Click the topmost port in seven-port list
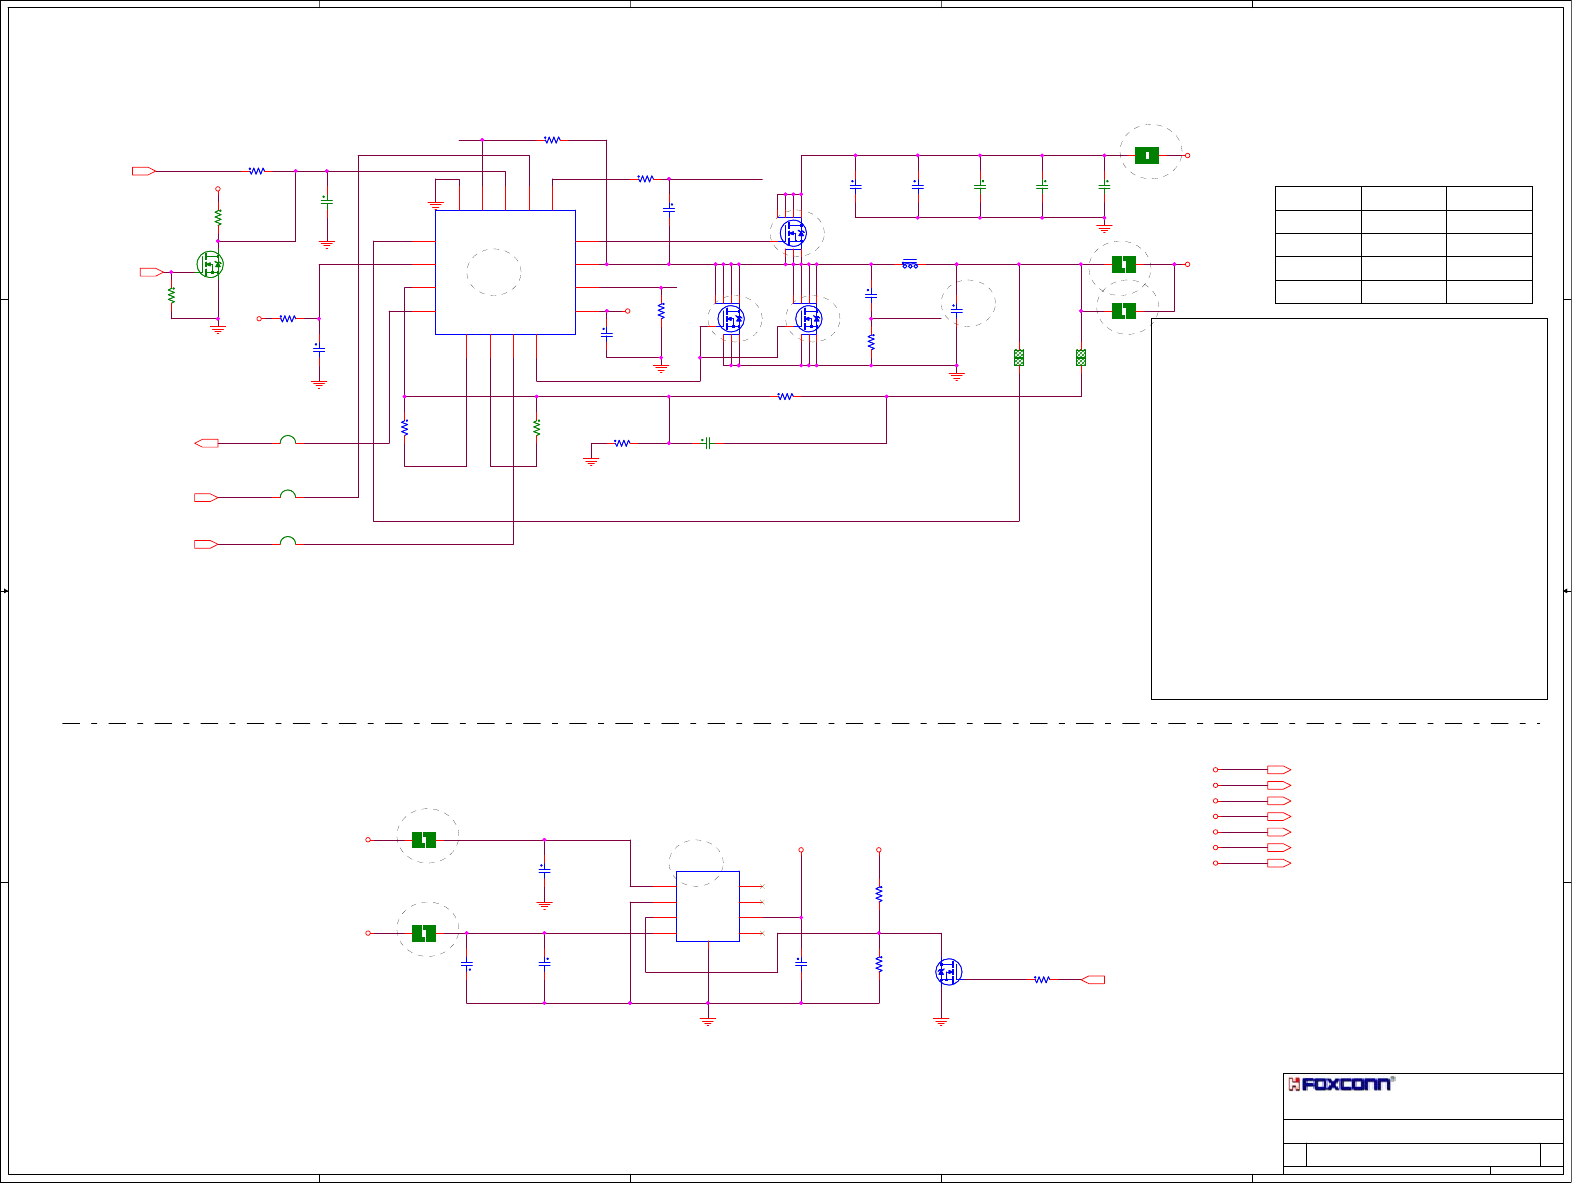 tap(1279, 770)
